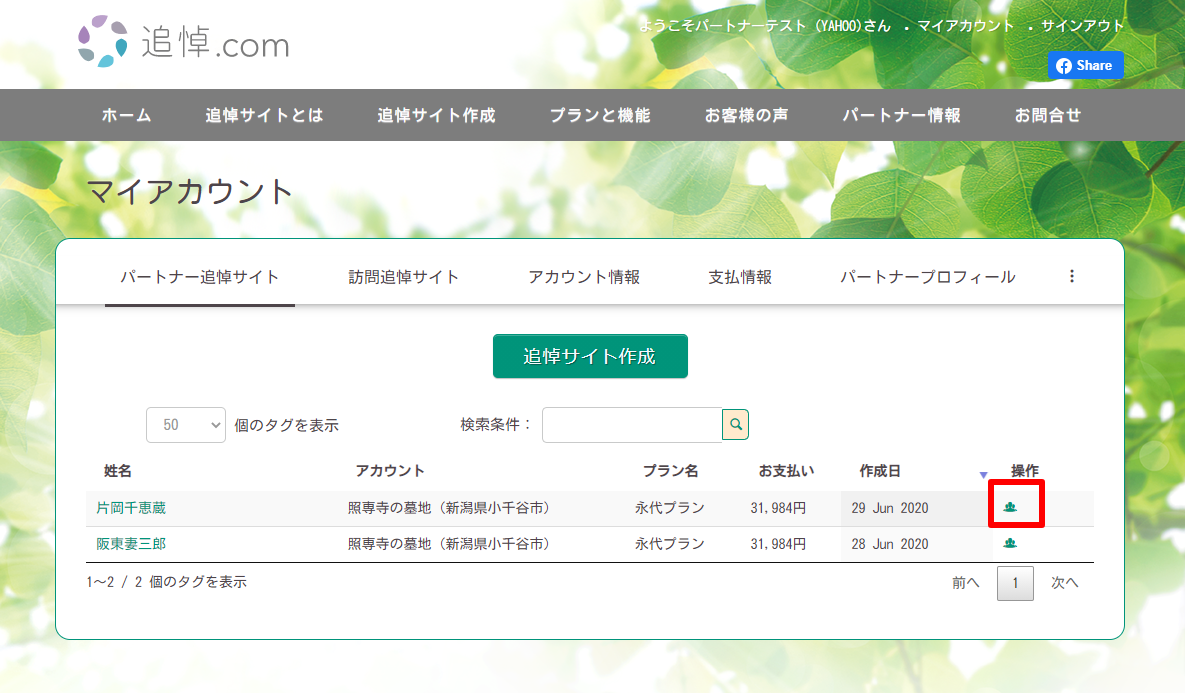Open プランと機能 in the navigation bar
Screen dimensions: 1185x693
coord(600,115)
